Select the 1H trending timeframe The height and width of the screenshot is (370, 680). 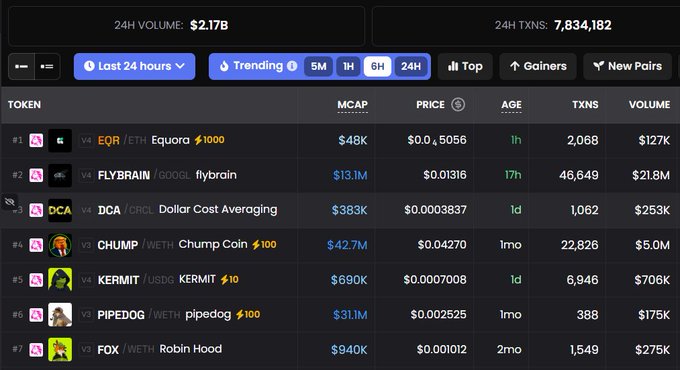point(348,66)
